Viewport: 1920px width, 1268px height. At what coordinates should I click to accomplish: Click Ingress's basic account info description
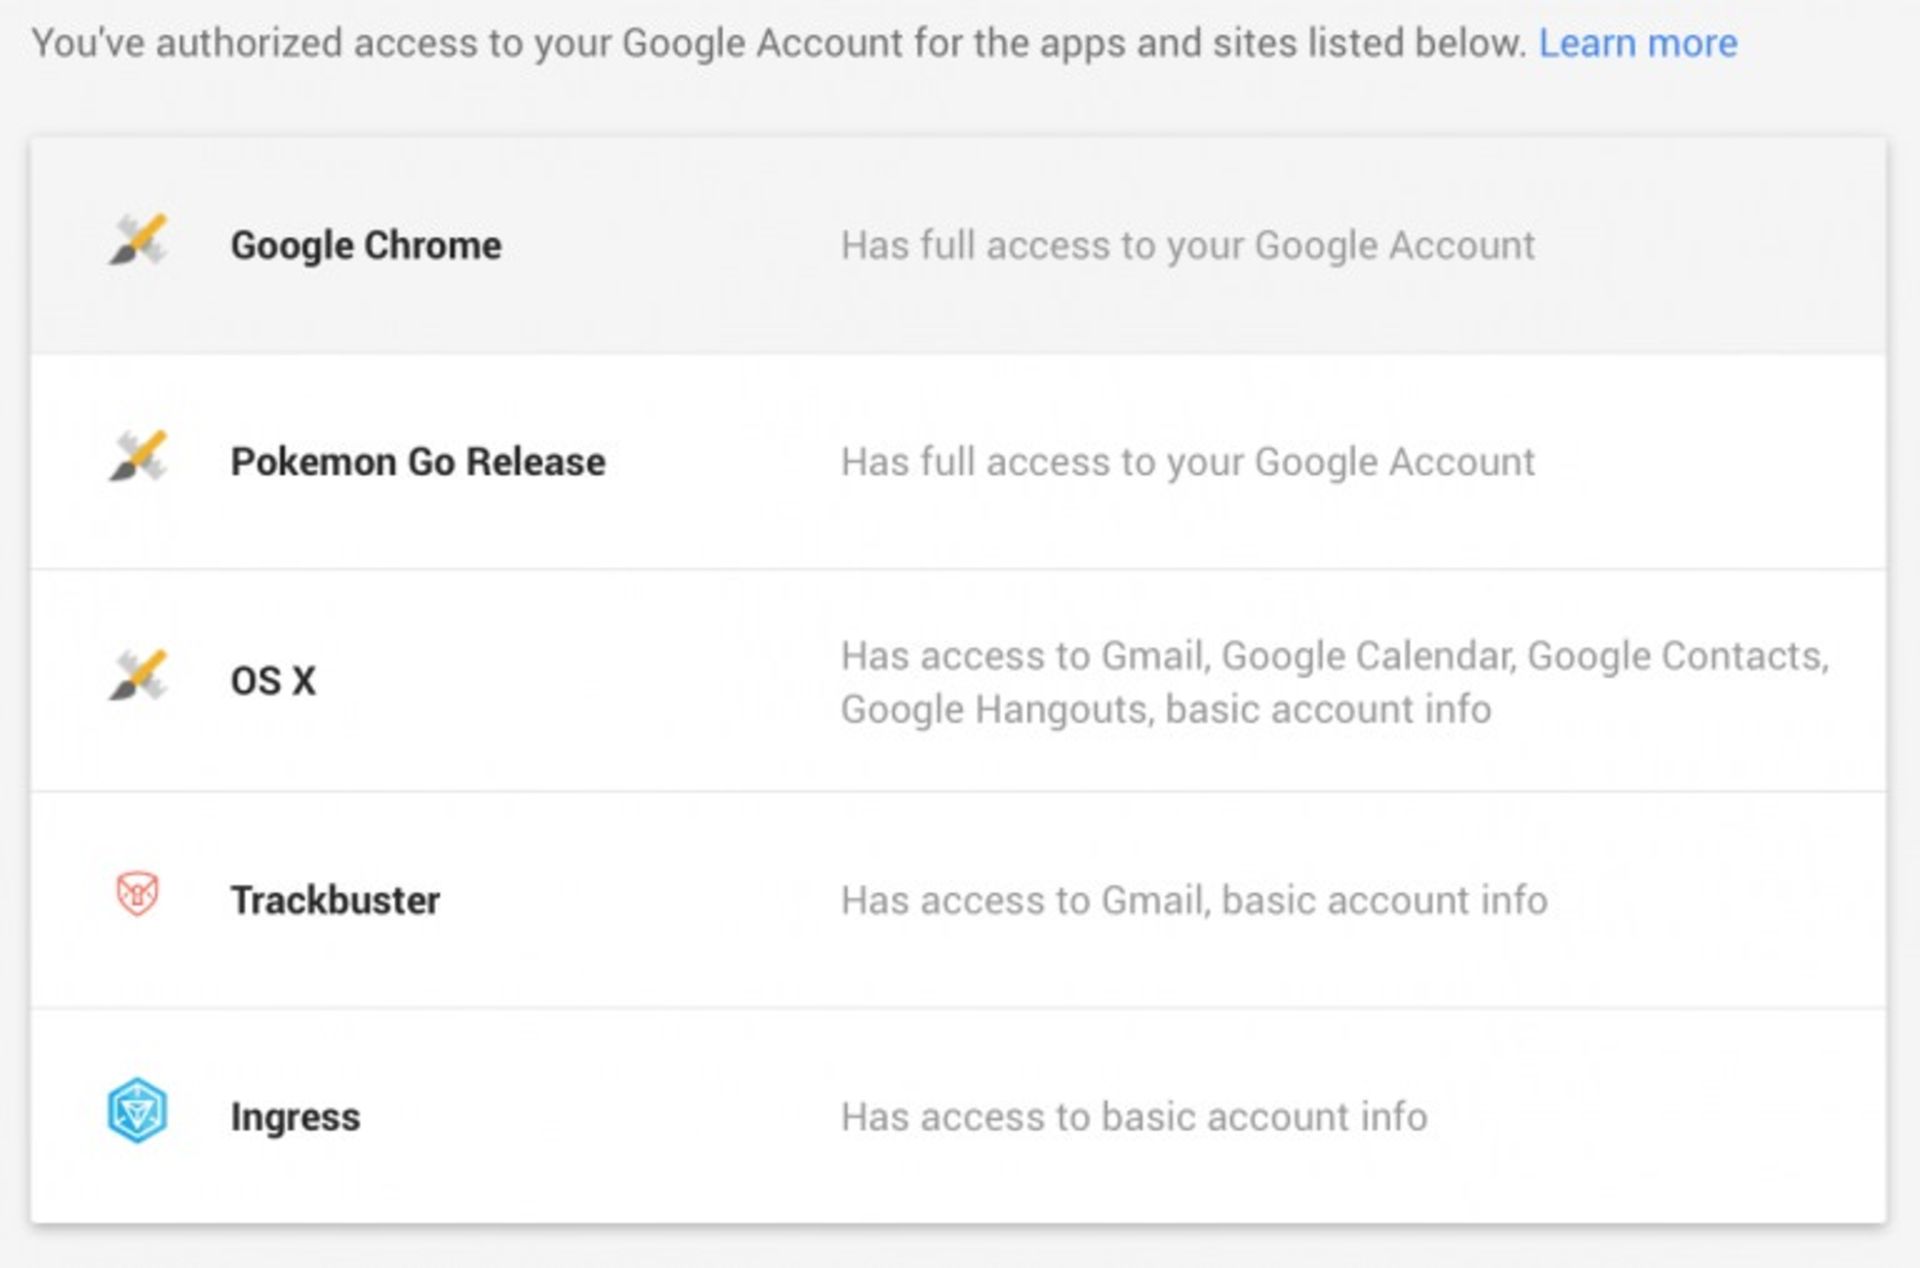(1134, 1117)
